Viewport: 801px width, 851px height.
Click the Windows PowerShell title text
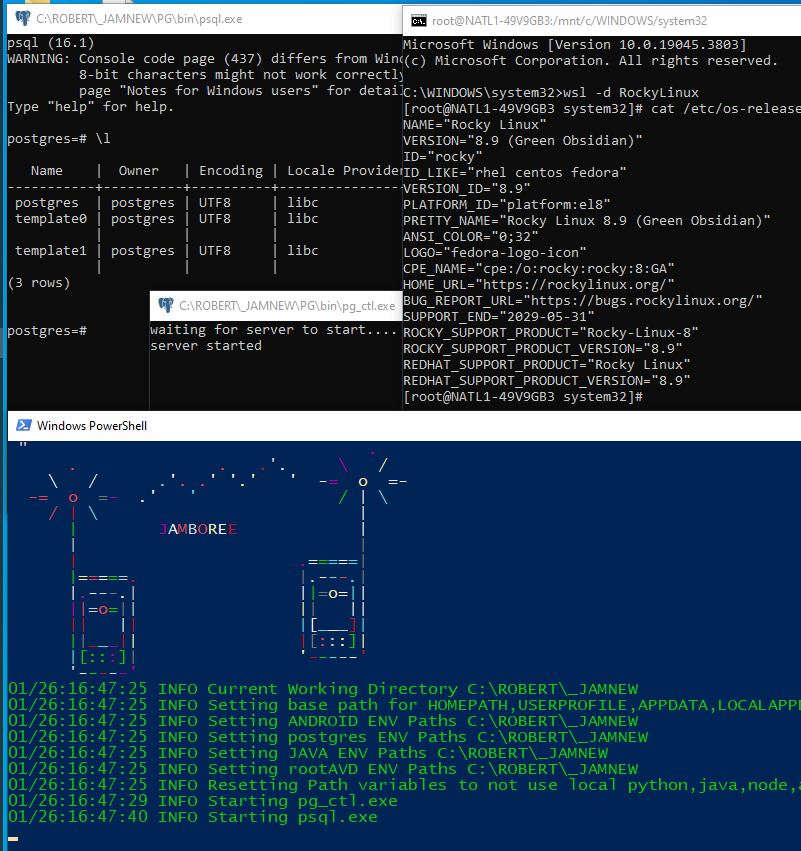click(92, 426)
